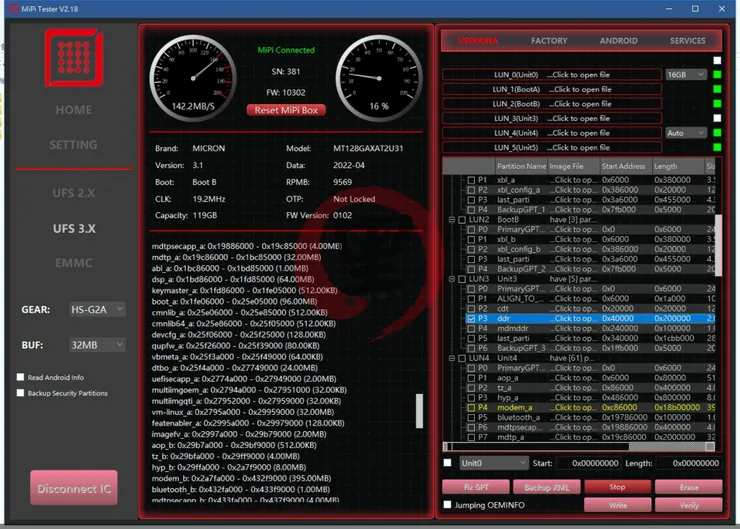
Task: Click the Partition Name column header
Action: click(521, 166)
